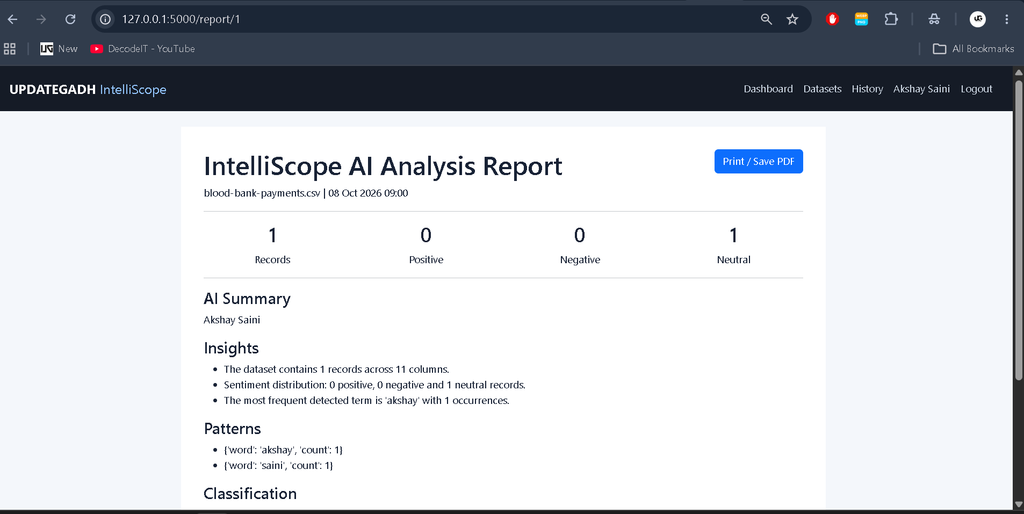Open the apps grid icon in bookmarks bar

pyautogui.click(x=10, y=49)
